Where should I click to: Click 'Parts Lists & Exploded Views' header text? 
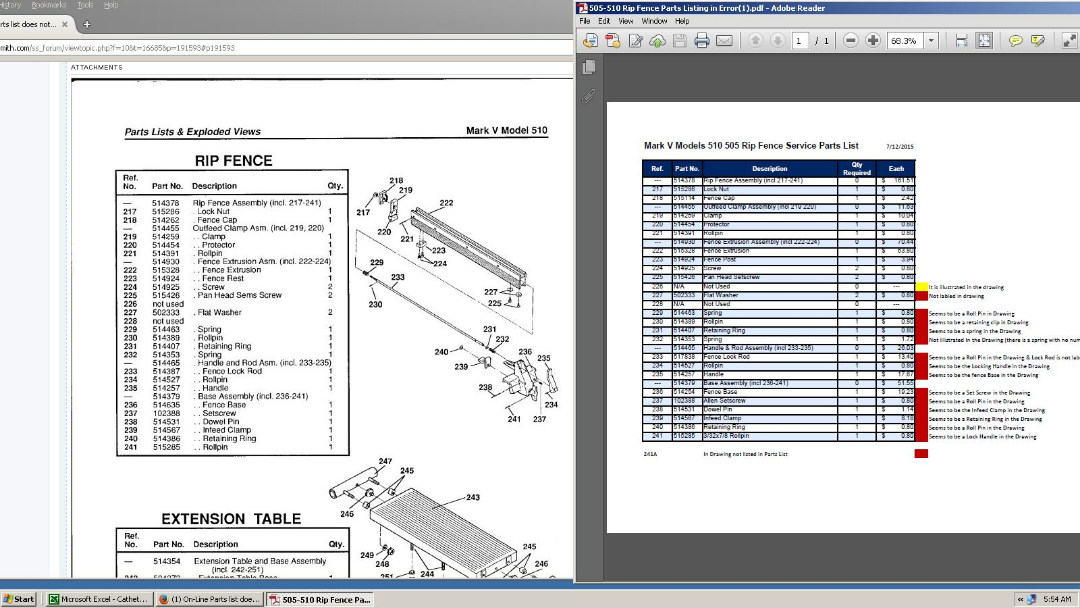192,132
